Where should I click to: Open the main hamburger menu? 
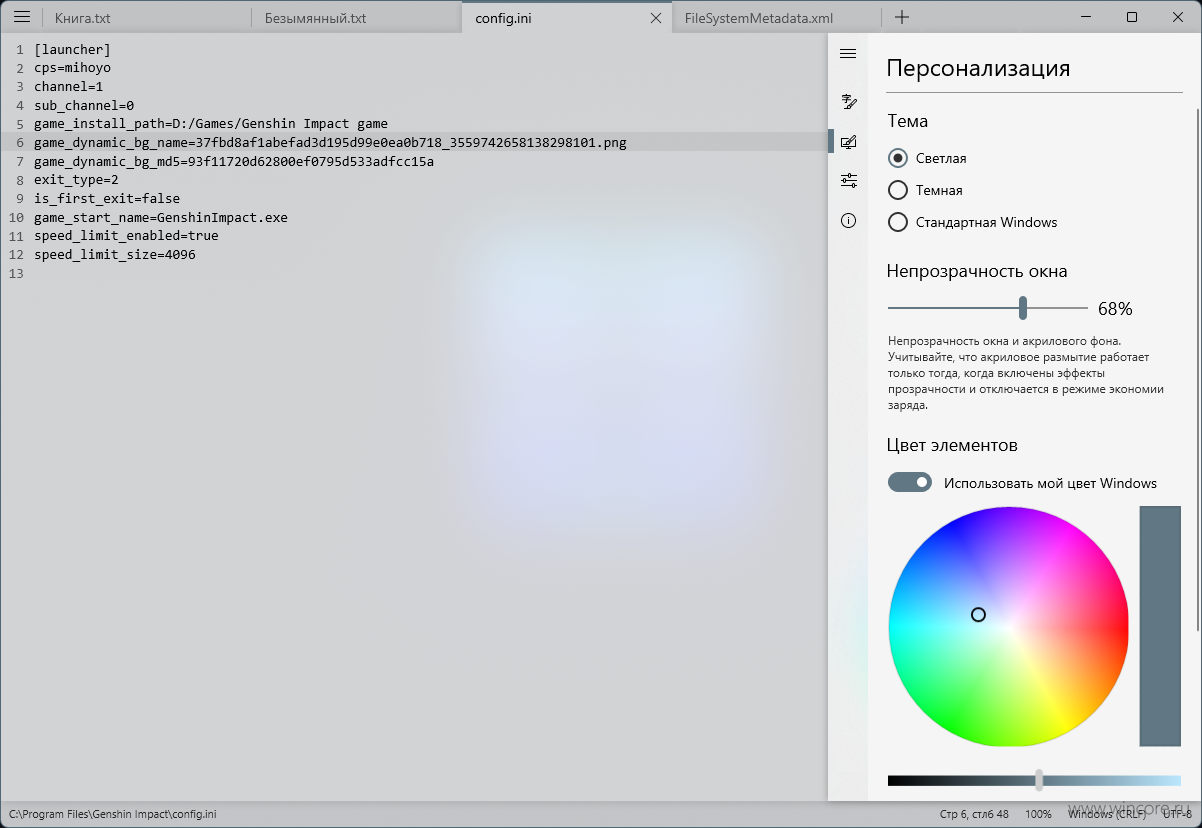[21, 17]
